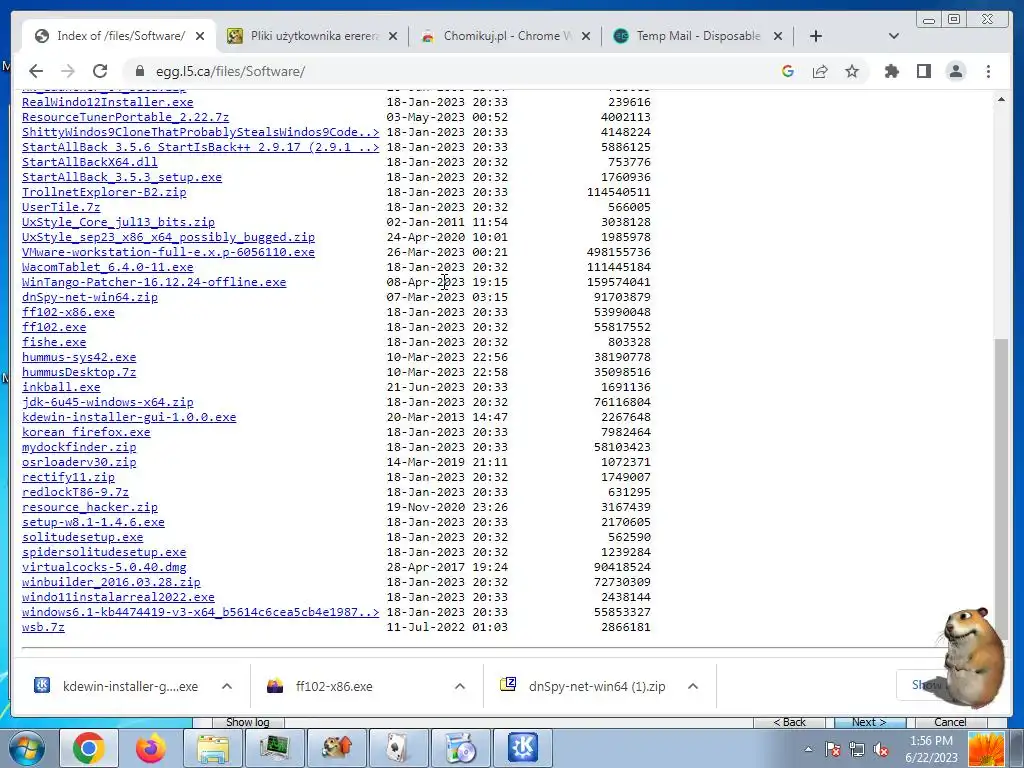Click the spidersolitudesetup.exe link
This screenshot has height=768, width=1024.
point(104,552)
